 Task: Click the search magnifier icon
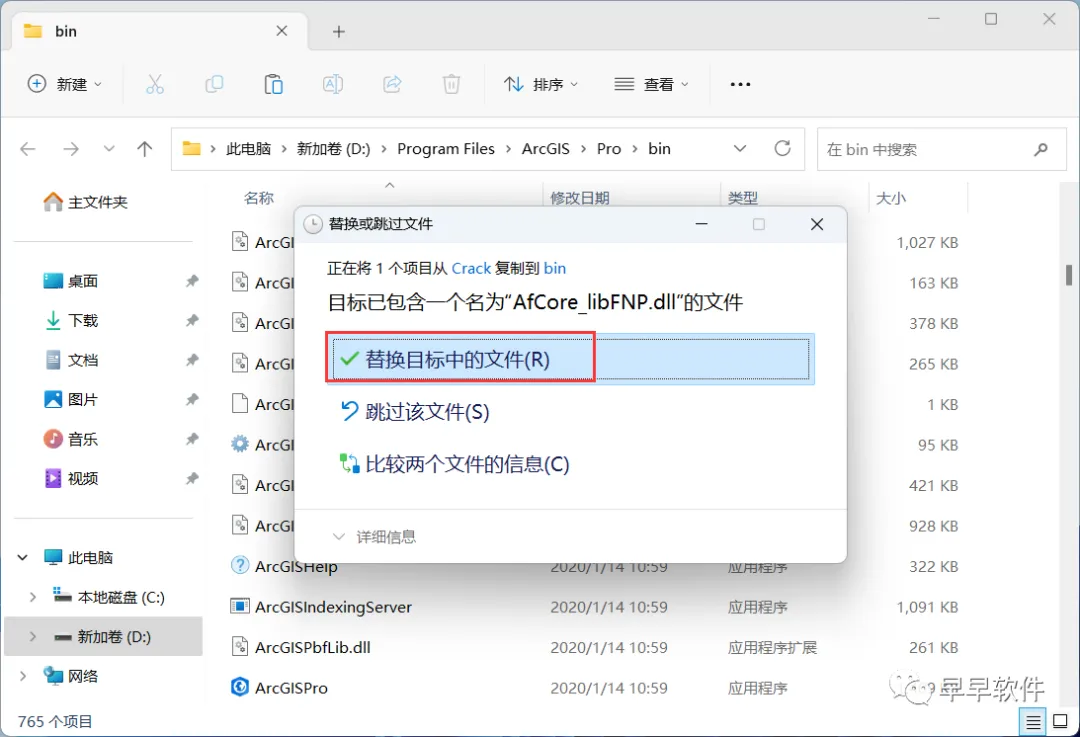[x=1041, y=149]
